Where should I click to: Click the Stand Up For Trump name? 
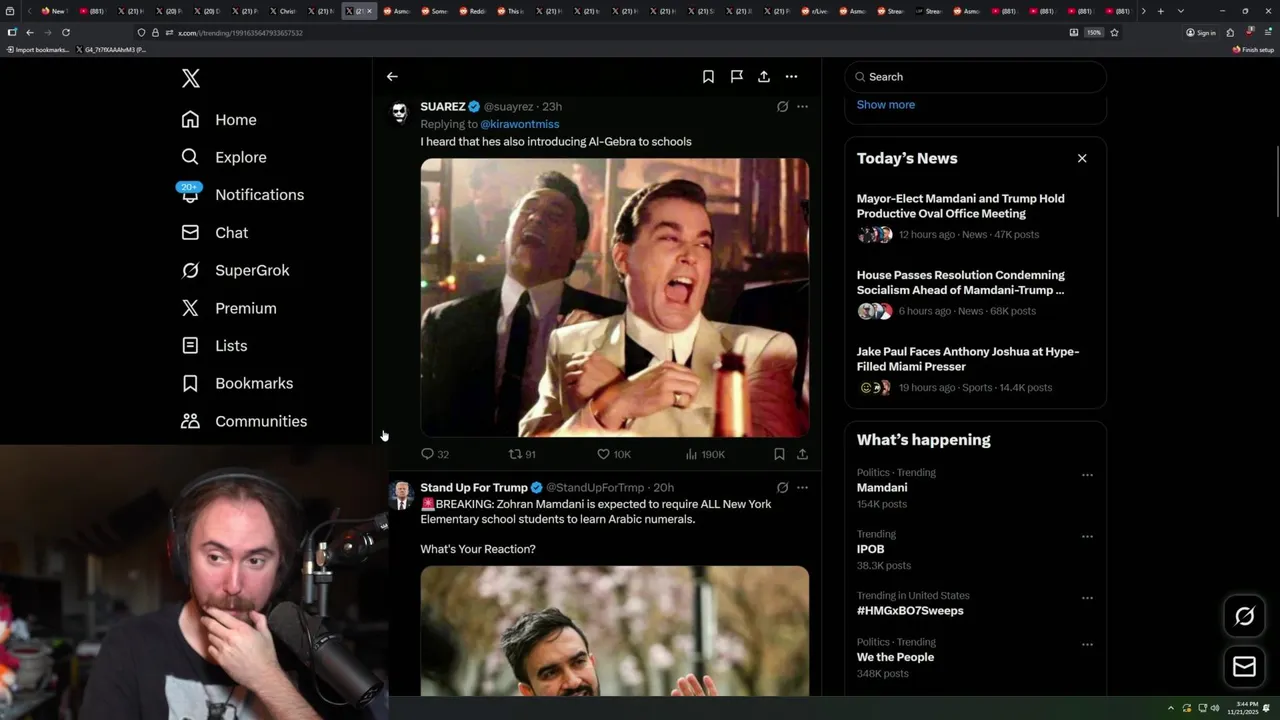pos(474,488)
